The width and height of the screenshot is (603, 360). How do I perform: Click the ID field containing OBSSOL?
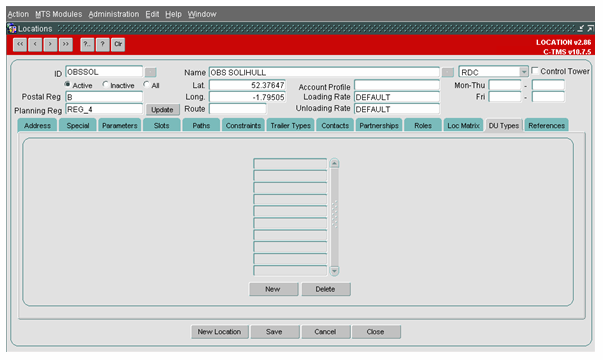[x=104, y=72]
